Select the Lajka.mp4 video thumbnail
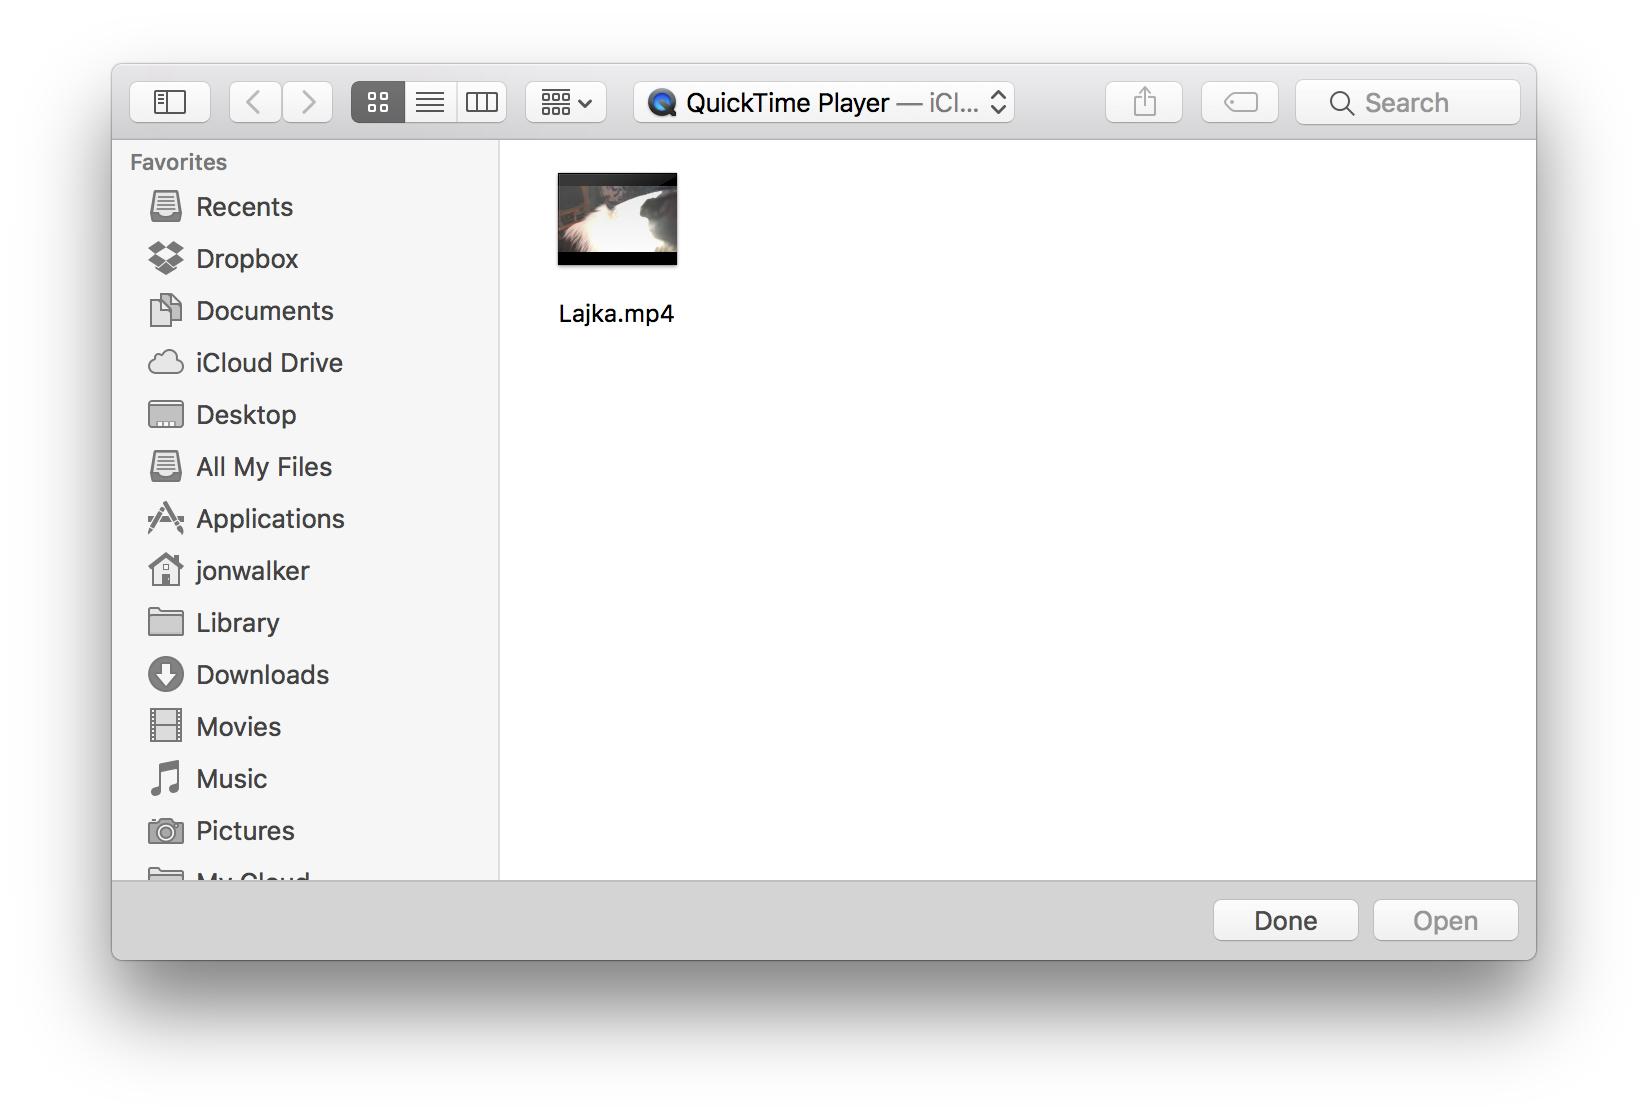 (617, 219)
